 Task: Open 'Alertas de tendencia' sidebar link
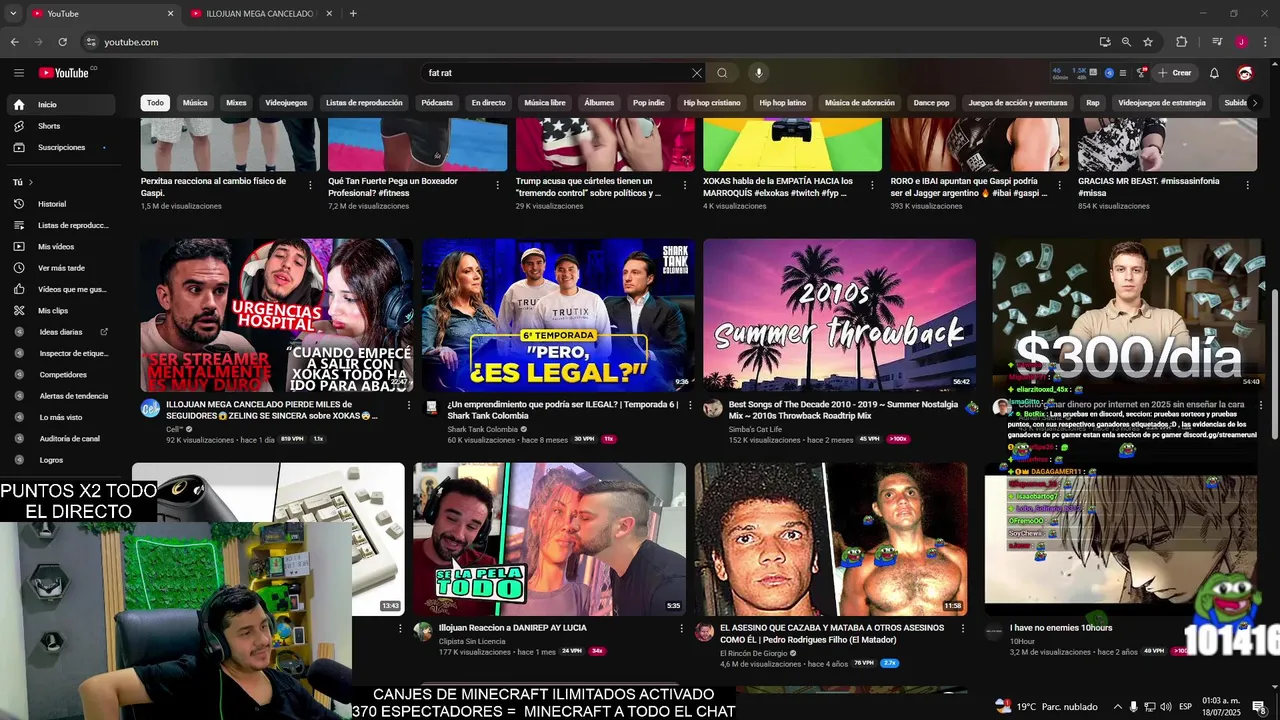coord(73,396)
